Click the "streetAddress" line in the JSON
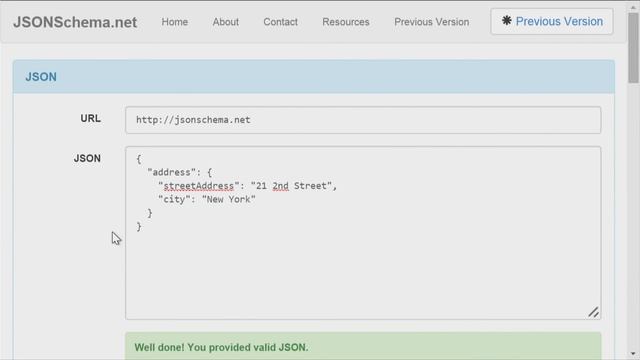 (x=247, y=186)
